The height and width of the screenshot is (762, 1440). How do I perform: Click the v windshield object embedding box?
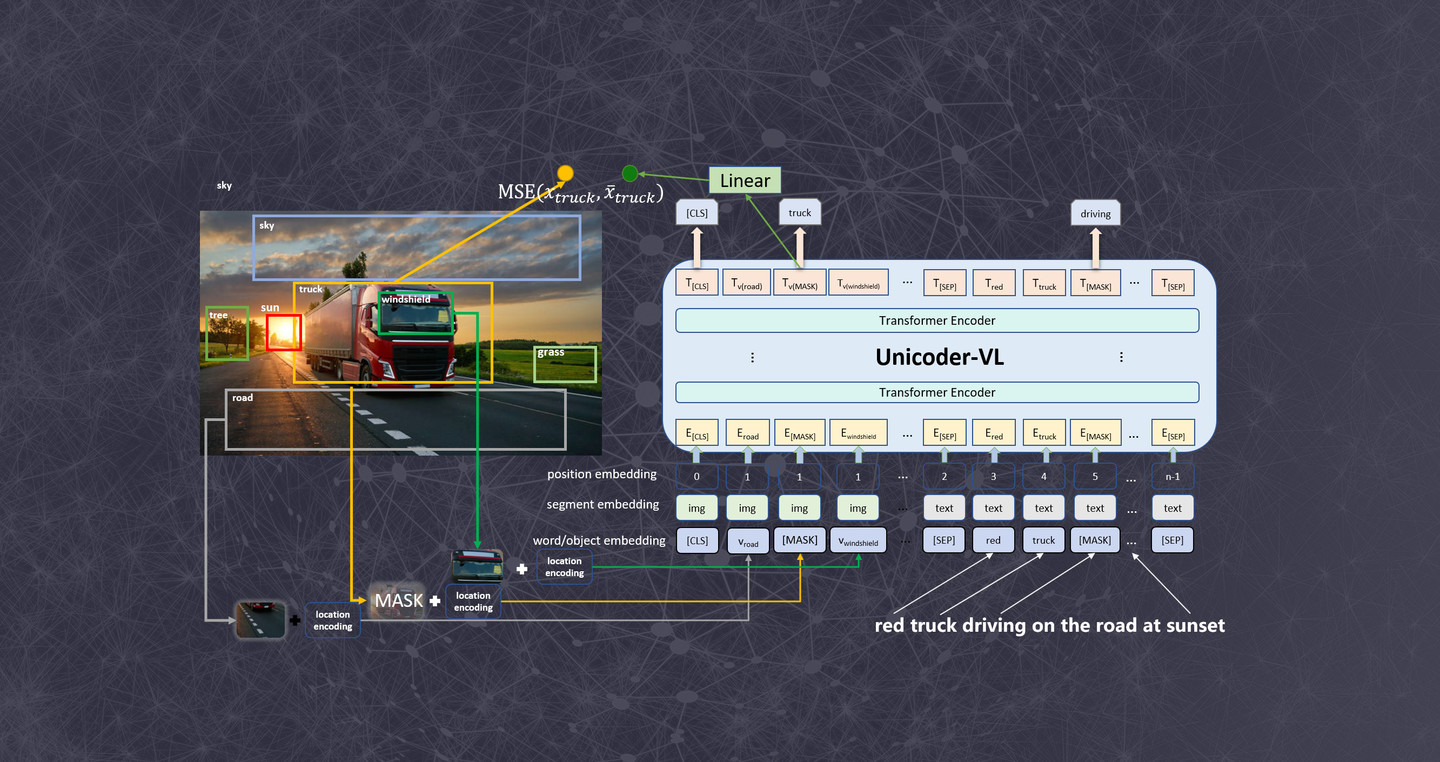click(858, 542)
